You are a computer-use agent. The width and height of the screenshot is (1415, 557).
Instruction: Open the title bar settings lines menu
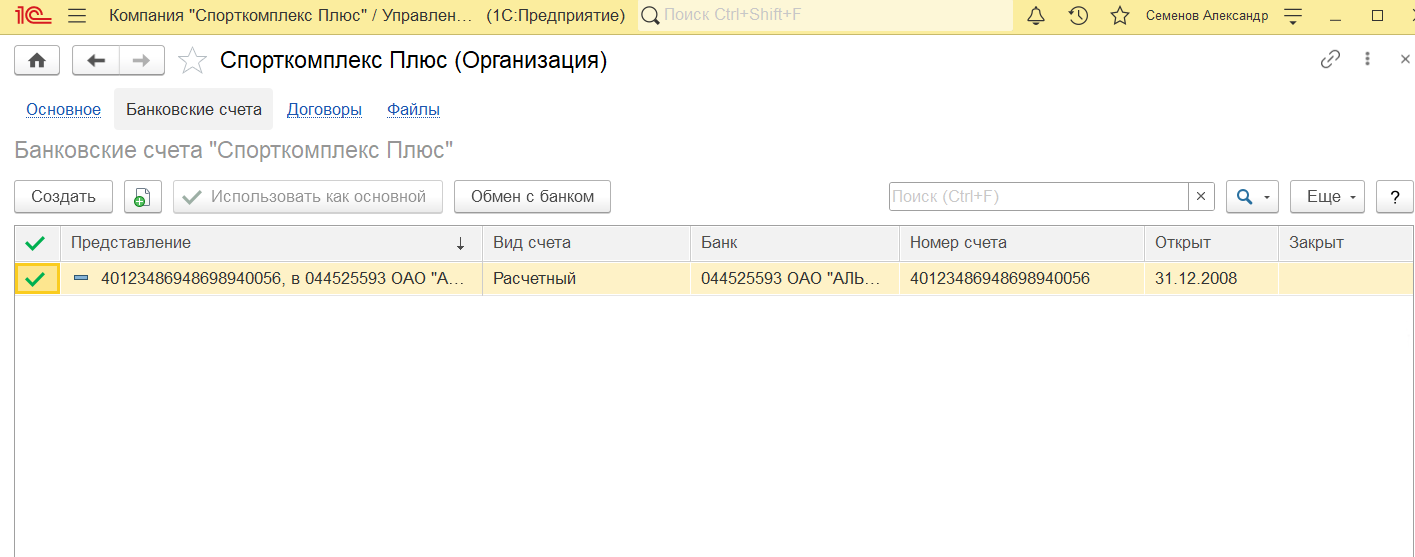click(1293, 16)
